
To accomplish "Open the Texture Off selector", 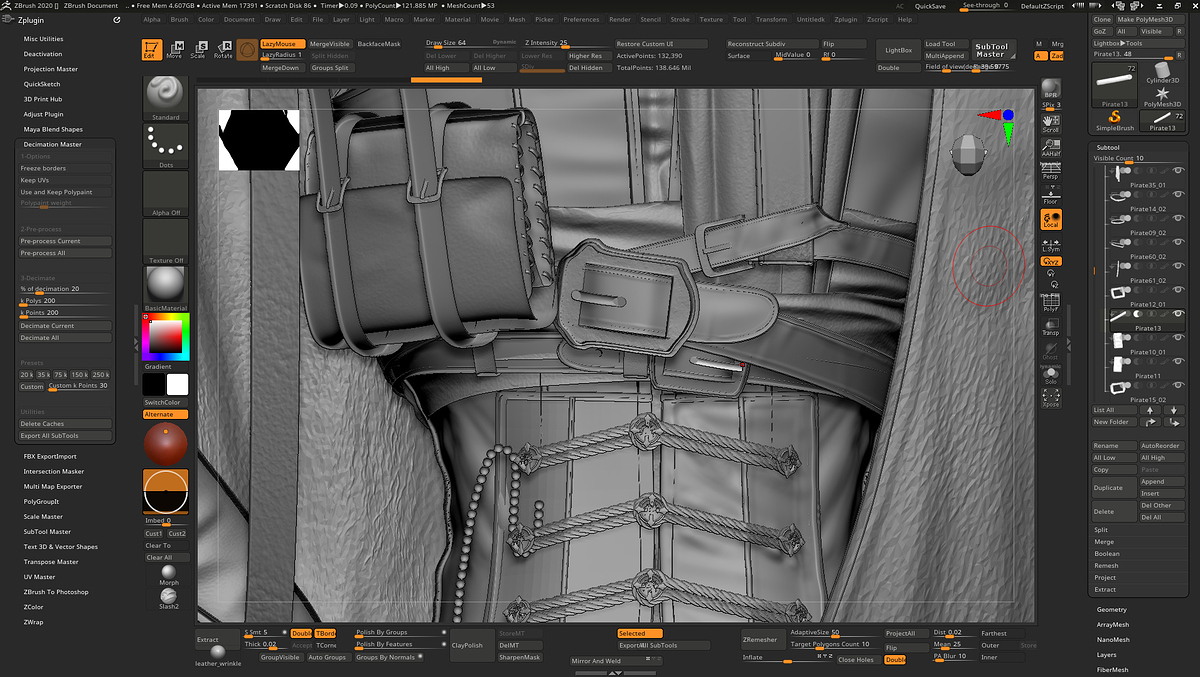I will (166, 242).
